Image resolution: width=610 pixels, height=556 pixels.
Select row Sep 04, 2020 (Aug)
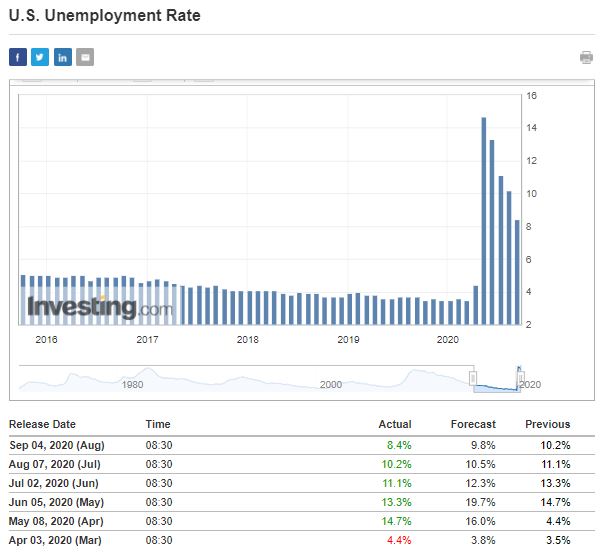(302, 445)
